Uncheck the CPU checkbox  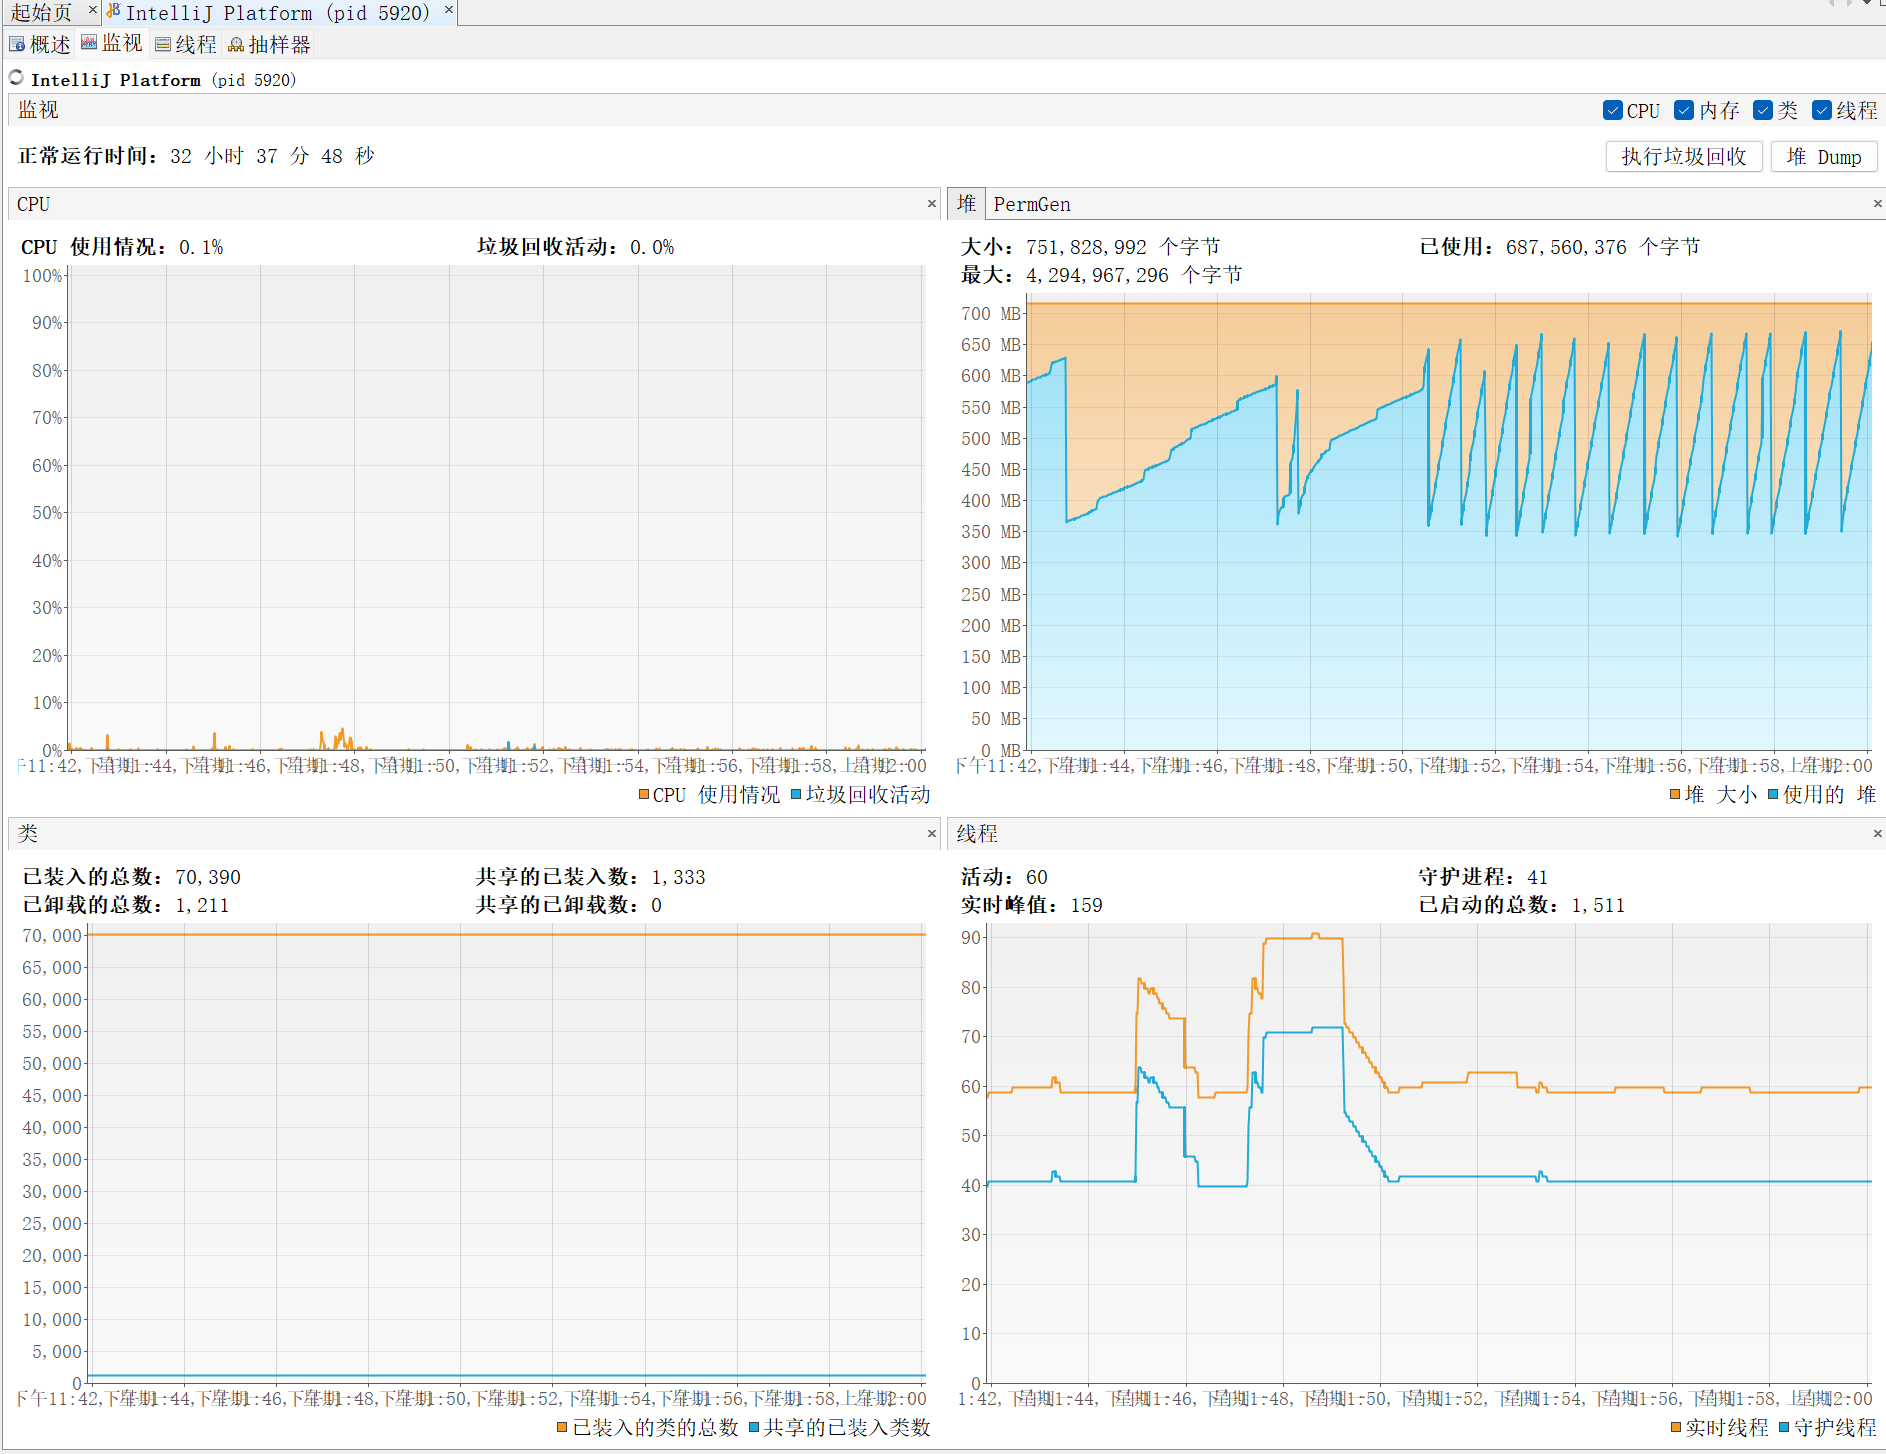pyautogui.click(x=1612, y=110)
